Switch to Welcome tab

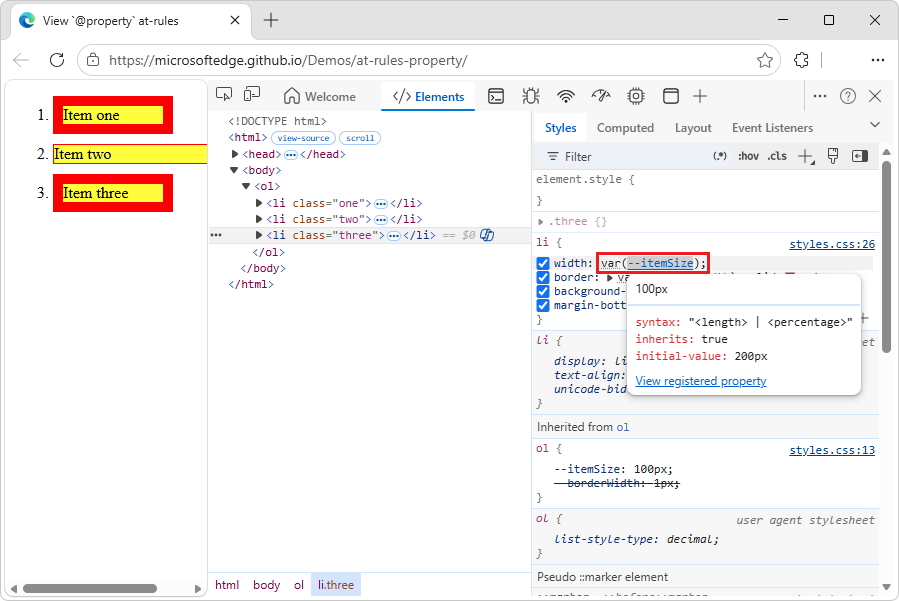coord(320,96)
